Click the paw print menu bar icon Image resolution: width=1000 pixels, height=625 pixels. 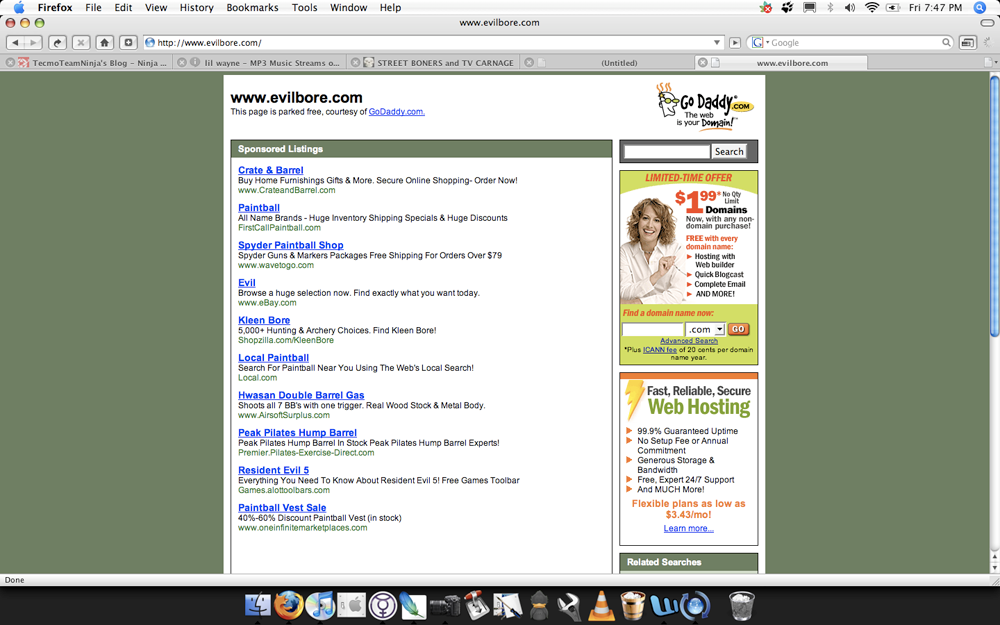(787, 8)
